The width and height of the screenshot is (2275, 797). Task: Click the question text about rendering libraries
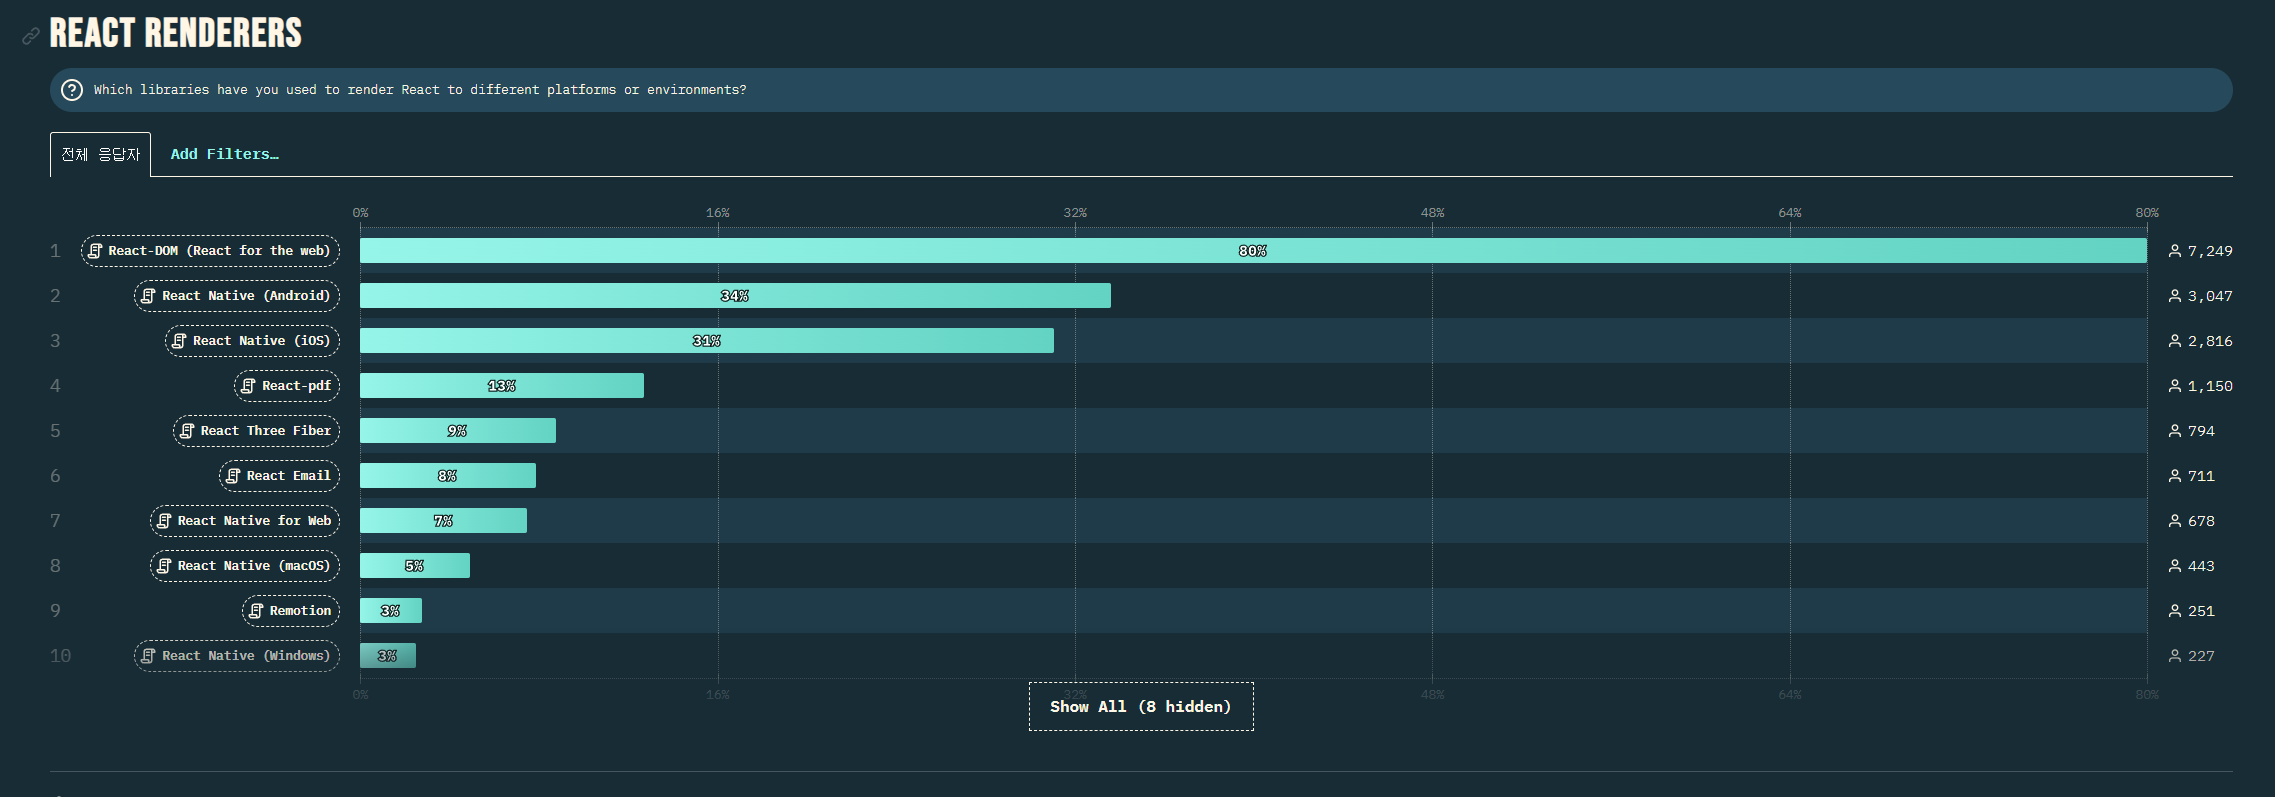[x=420, y=90]
